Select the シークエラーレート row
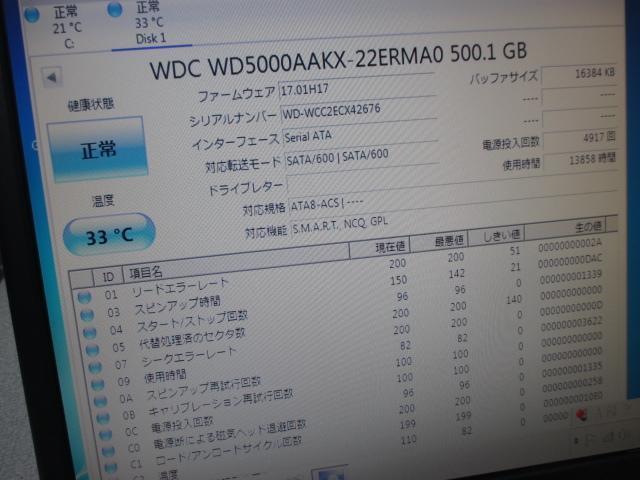 click(x=347, y=338)
